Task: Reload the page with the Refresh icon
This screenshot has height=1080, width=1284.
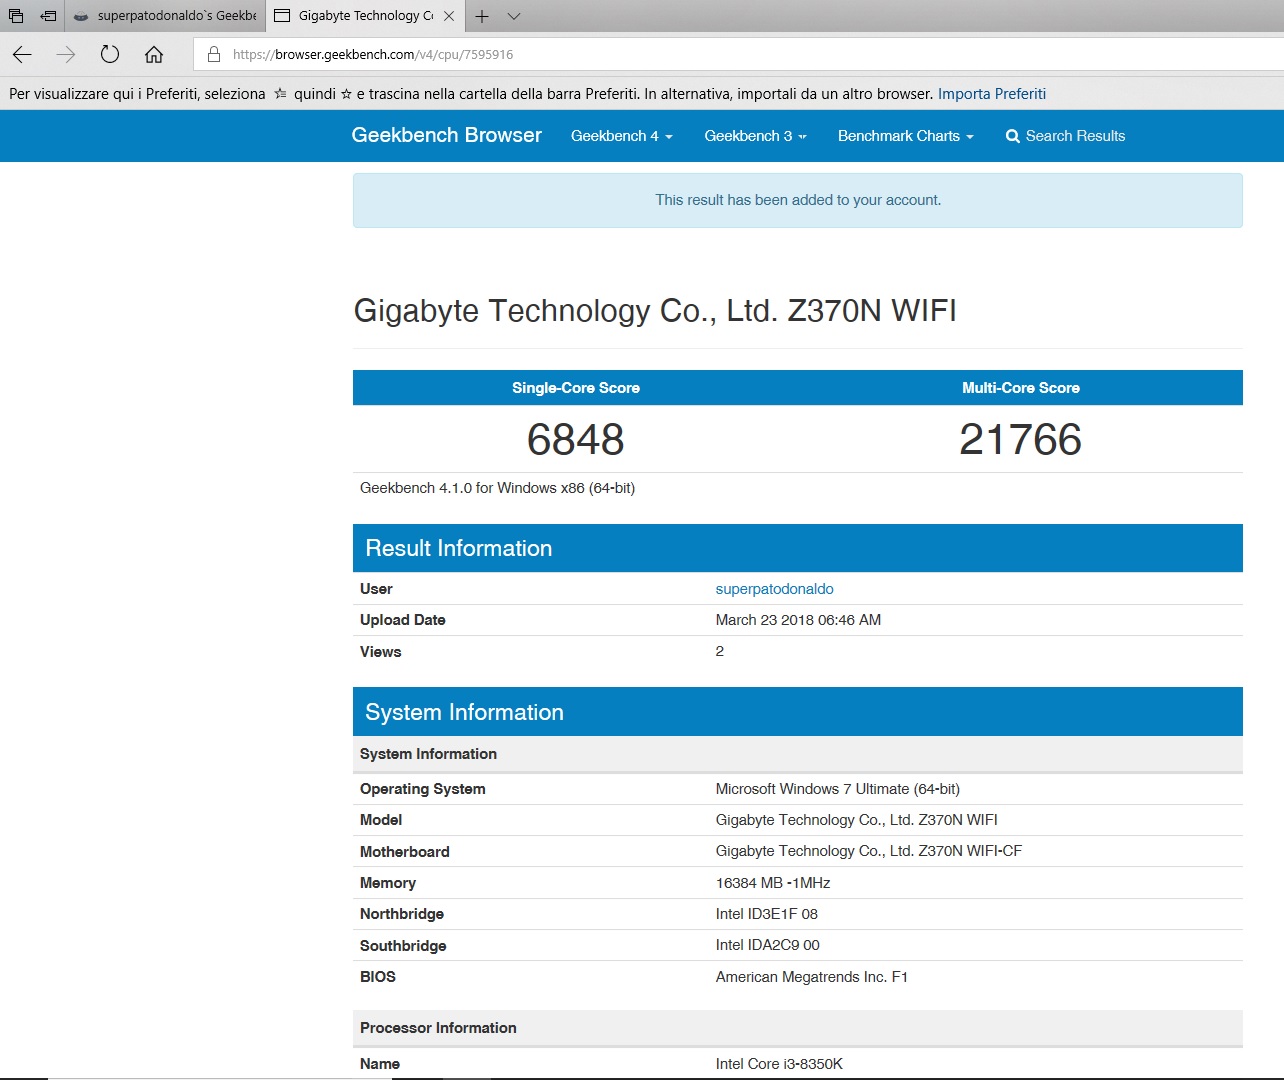Action: [110, 54]
